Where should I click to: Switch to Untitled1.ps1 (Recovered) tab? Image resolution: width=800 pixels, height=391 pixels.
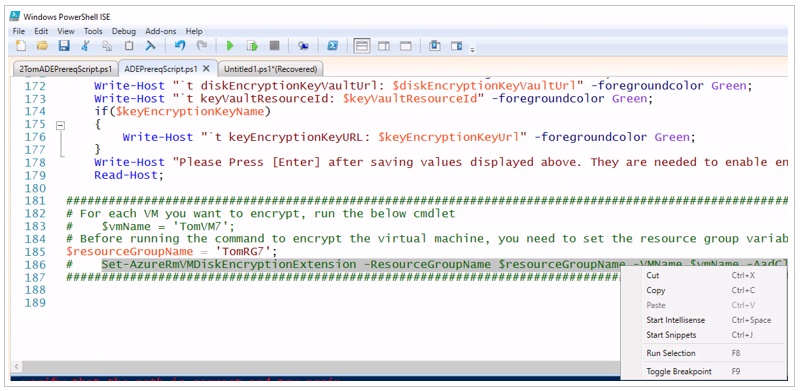click(270, 69)
